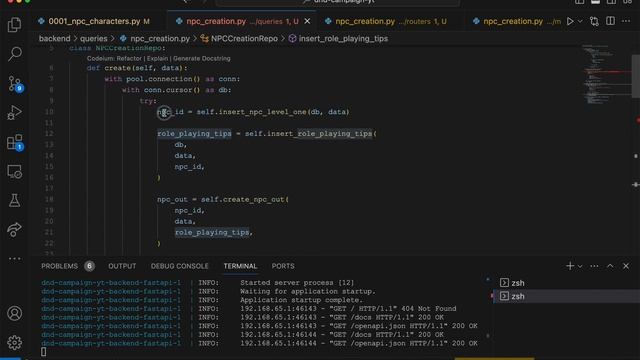Open the Accounts menu icon
Image resolution: width=640 pixels, height=360 pixels.
click(x=15, y=313)
